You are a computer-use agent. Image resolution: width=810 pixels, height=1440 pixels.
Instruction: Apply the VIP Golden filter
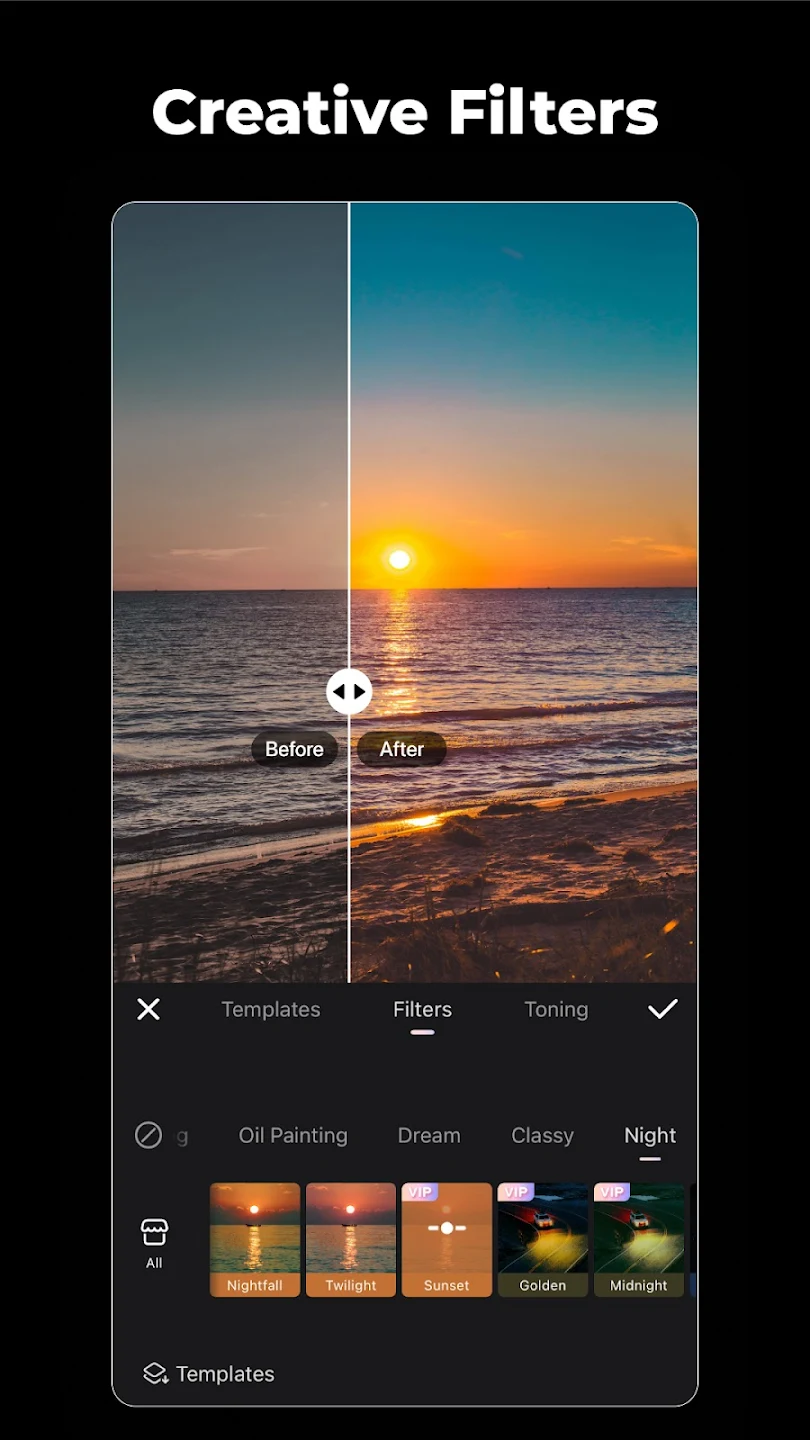click(543, 1240)
